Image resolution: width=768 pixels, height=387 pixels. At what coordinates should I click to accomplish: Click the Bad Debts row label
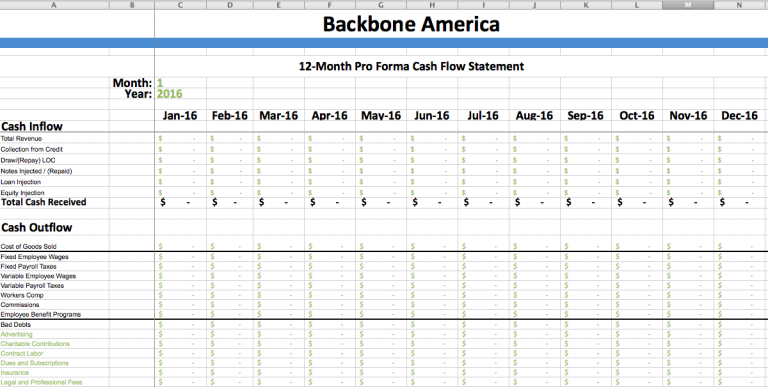point(16,324)
